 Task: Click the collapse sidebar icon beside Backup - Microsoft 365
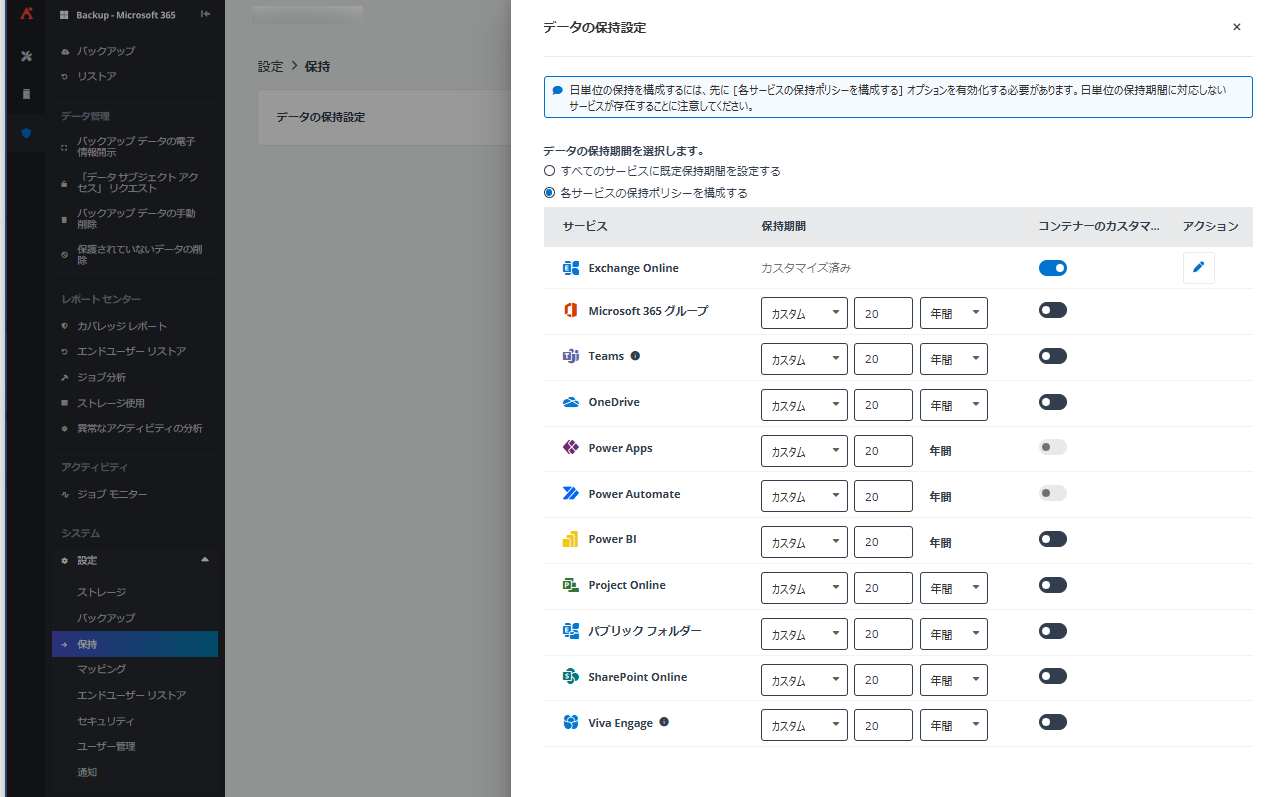click(205, 14)
